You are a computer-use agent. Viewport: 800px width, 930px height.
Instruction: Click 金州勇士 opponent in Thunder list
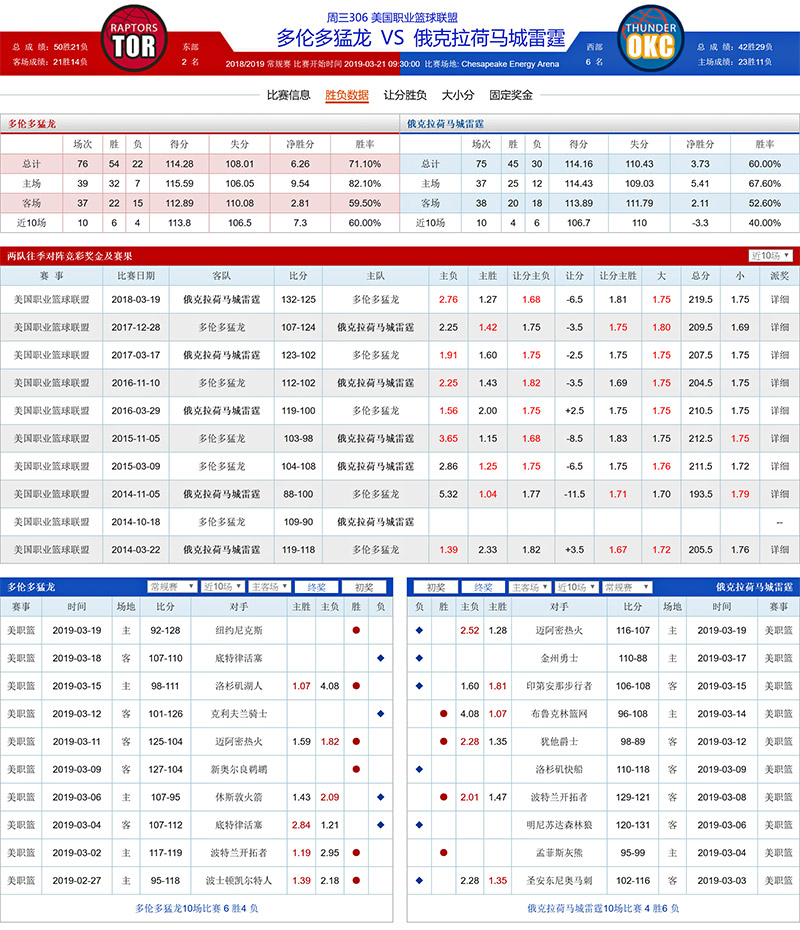(x=559, y=658)
